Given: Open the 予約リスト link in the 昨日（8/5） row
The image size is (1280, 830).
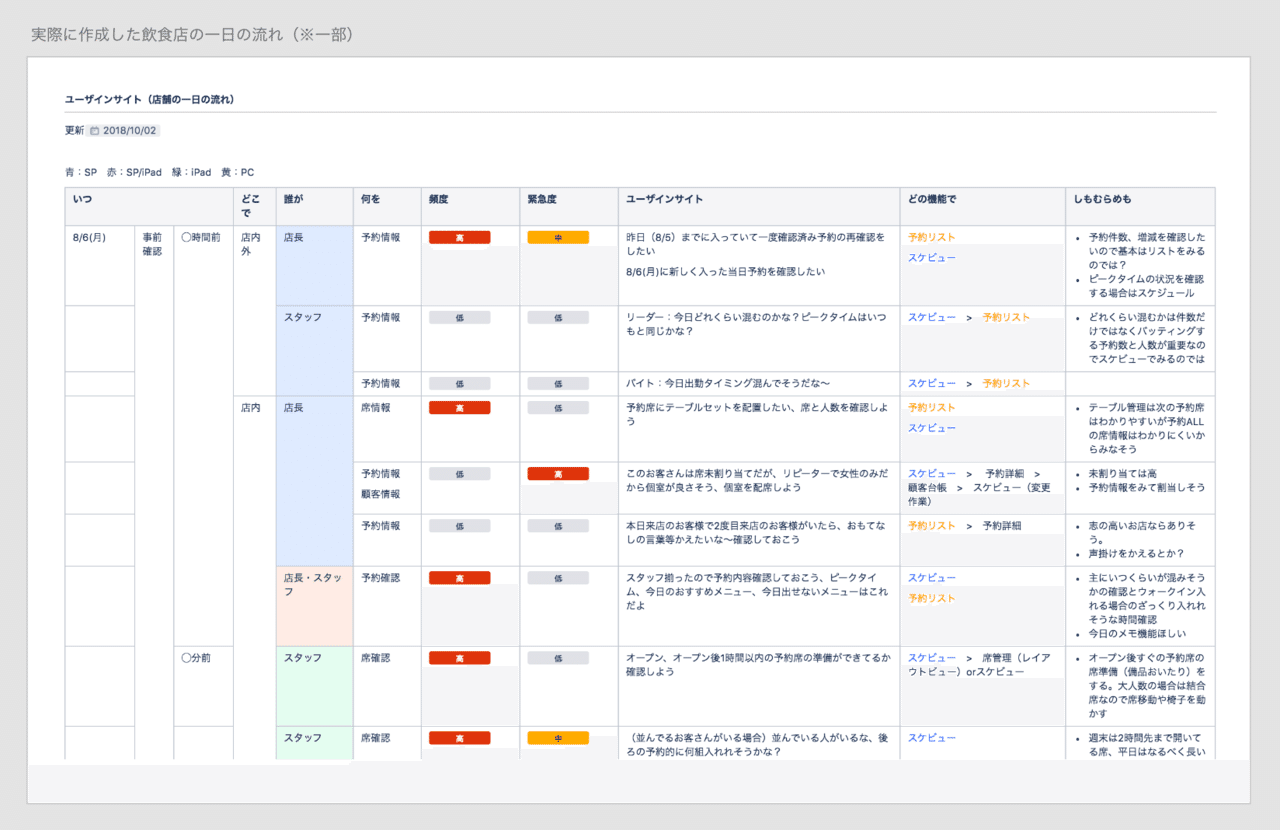Looking at the screenshot, I should pos(932,238).
